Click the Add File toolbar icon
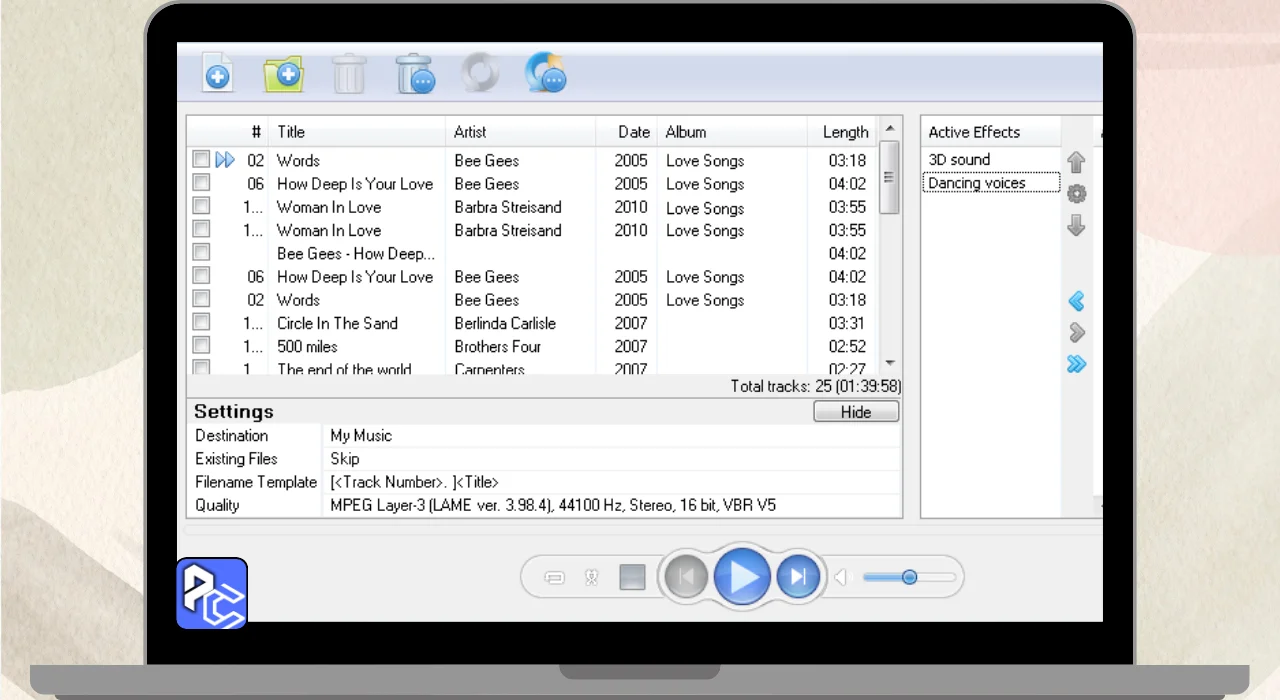Viewport: 1280px width, 700px height. pos(217,74)
